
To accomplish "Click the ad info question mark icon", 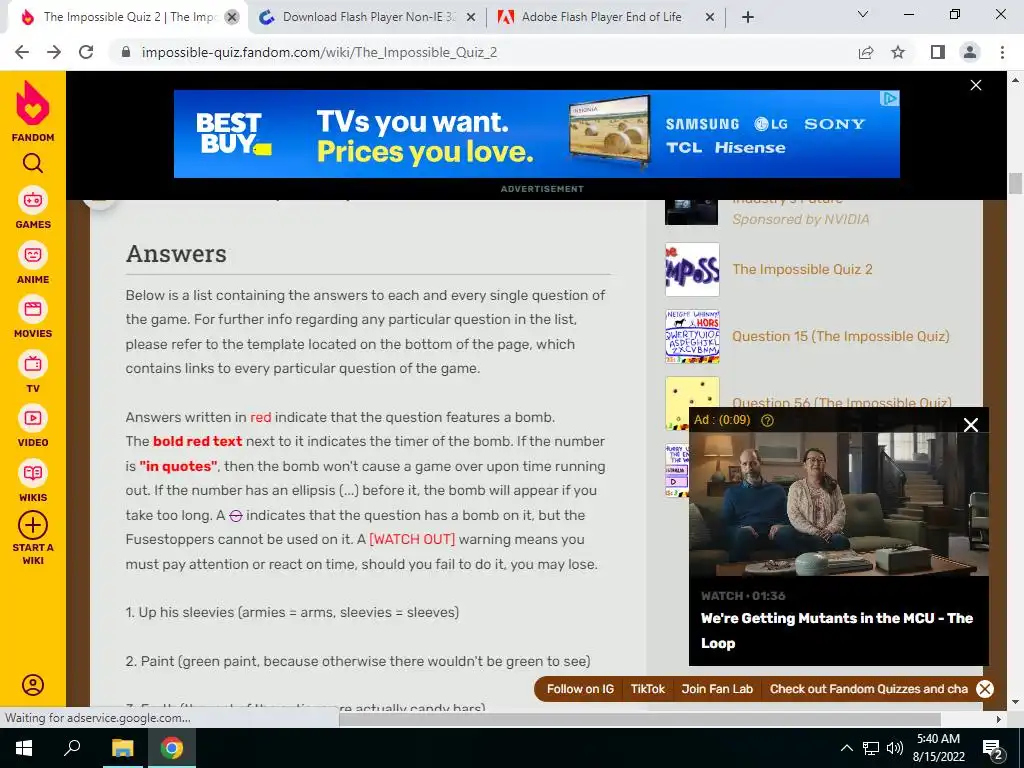I will click(x=768, y=421).
